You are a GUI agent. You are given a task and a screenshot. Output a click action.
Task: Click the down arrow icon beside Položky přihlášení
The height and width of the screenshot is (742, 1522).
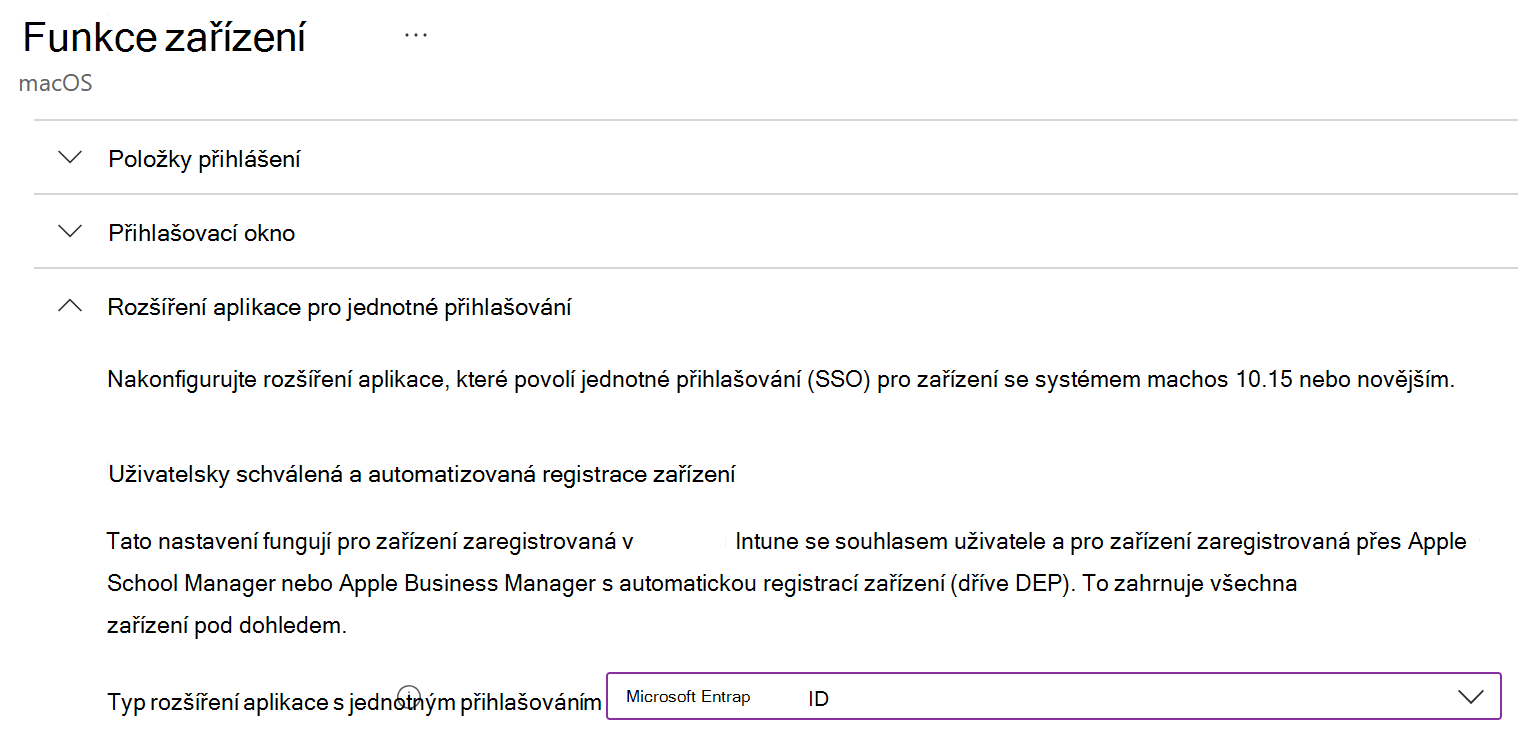click(68, 157)
